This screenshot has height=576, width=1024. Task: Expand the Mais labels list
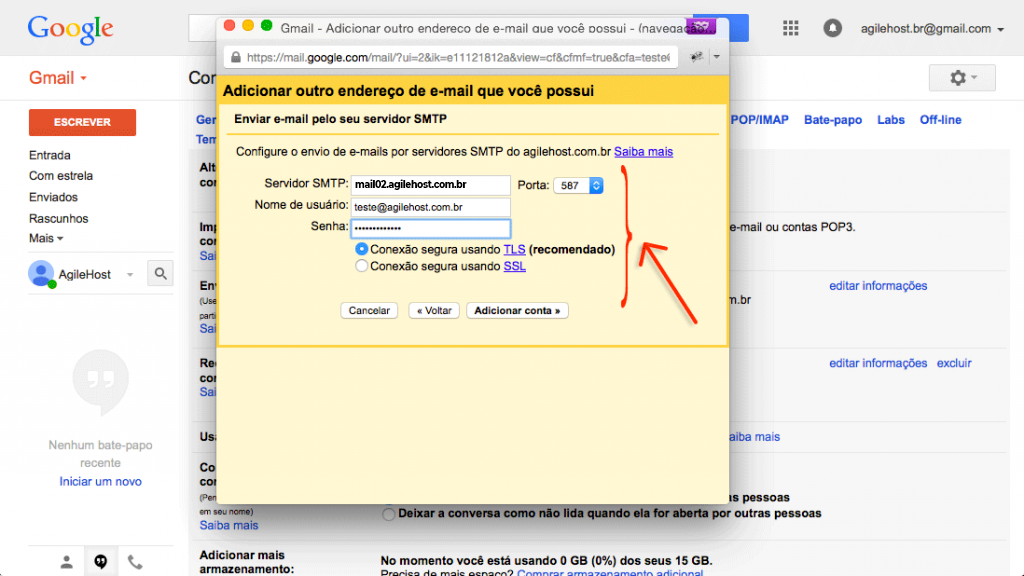click(x=46, y=238)
